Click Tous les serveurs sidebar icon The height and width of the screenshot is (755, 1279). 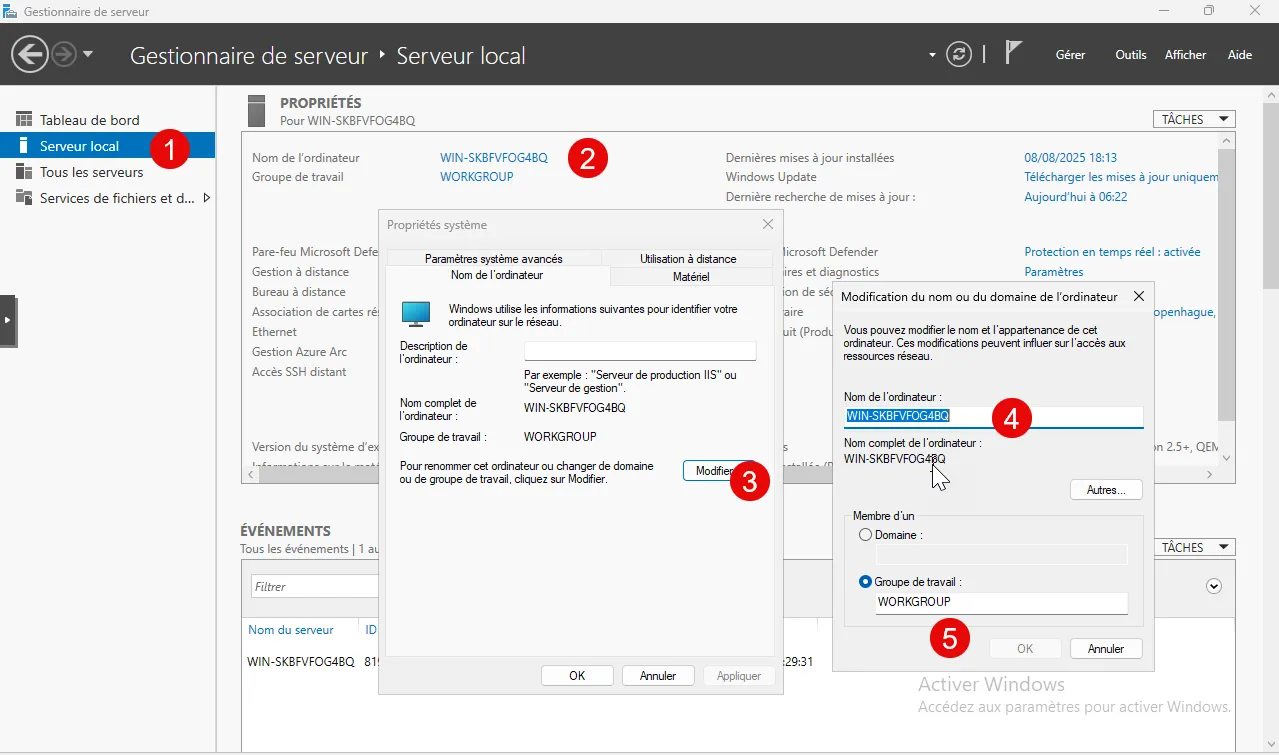point(24,172)
